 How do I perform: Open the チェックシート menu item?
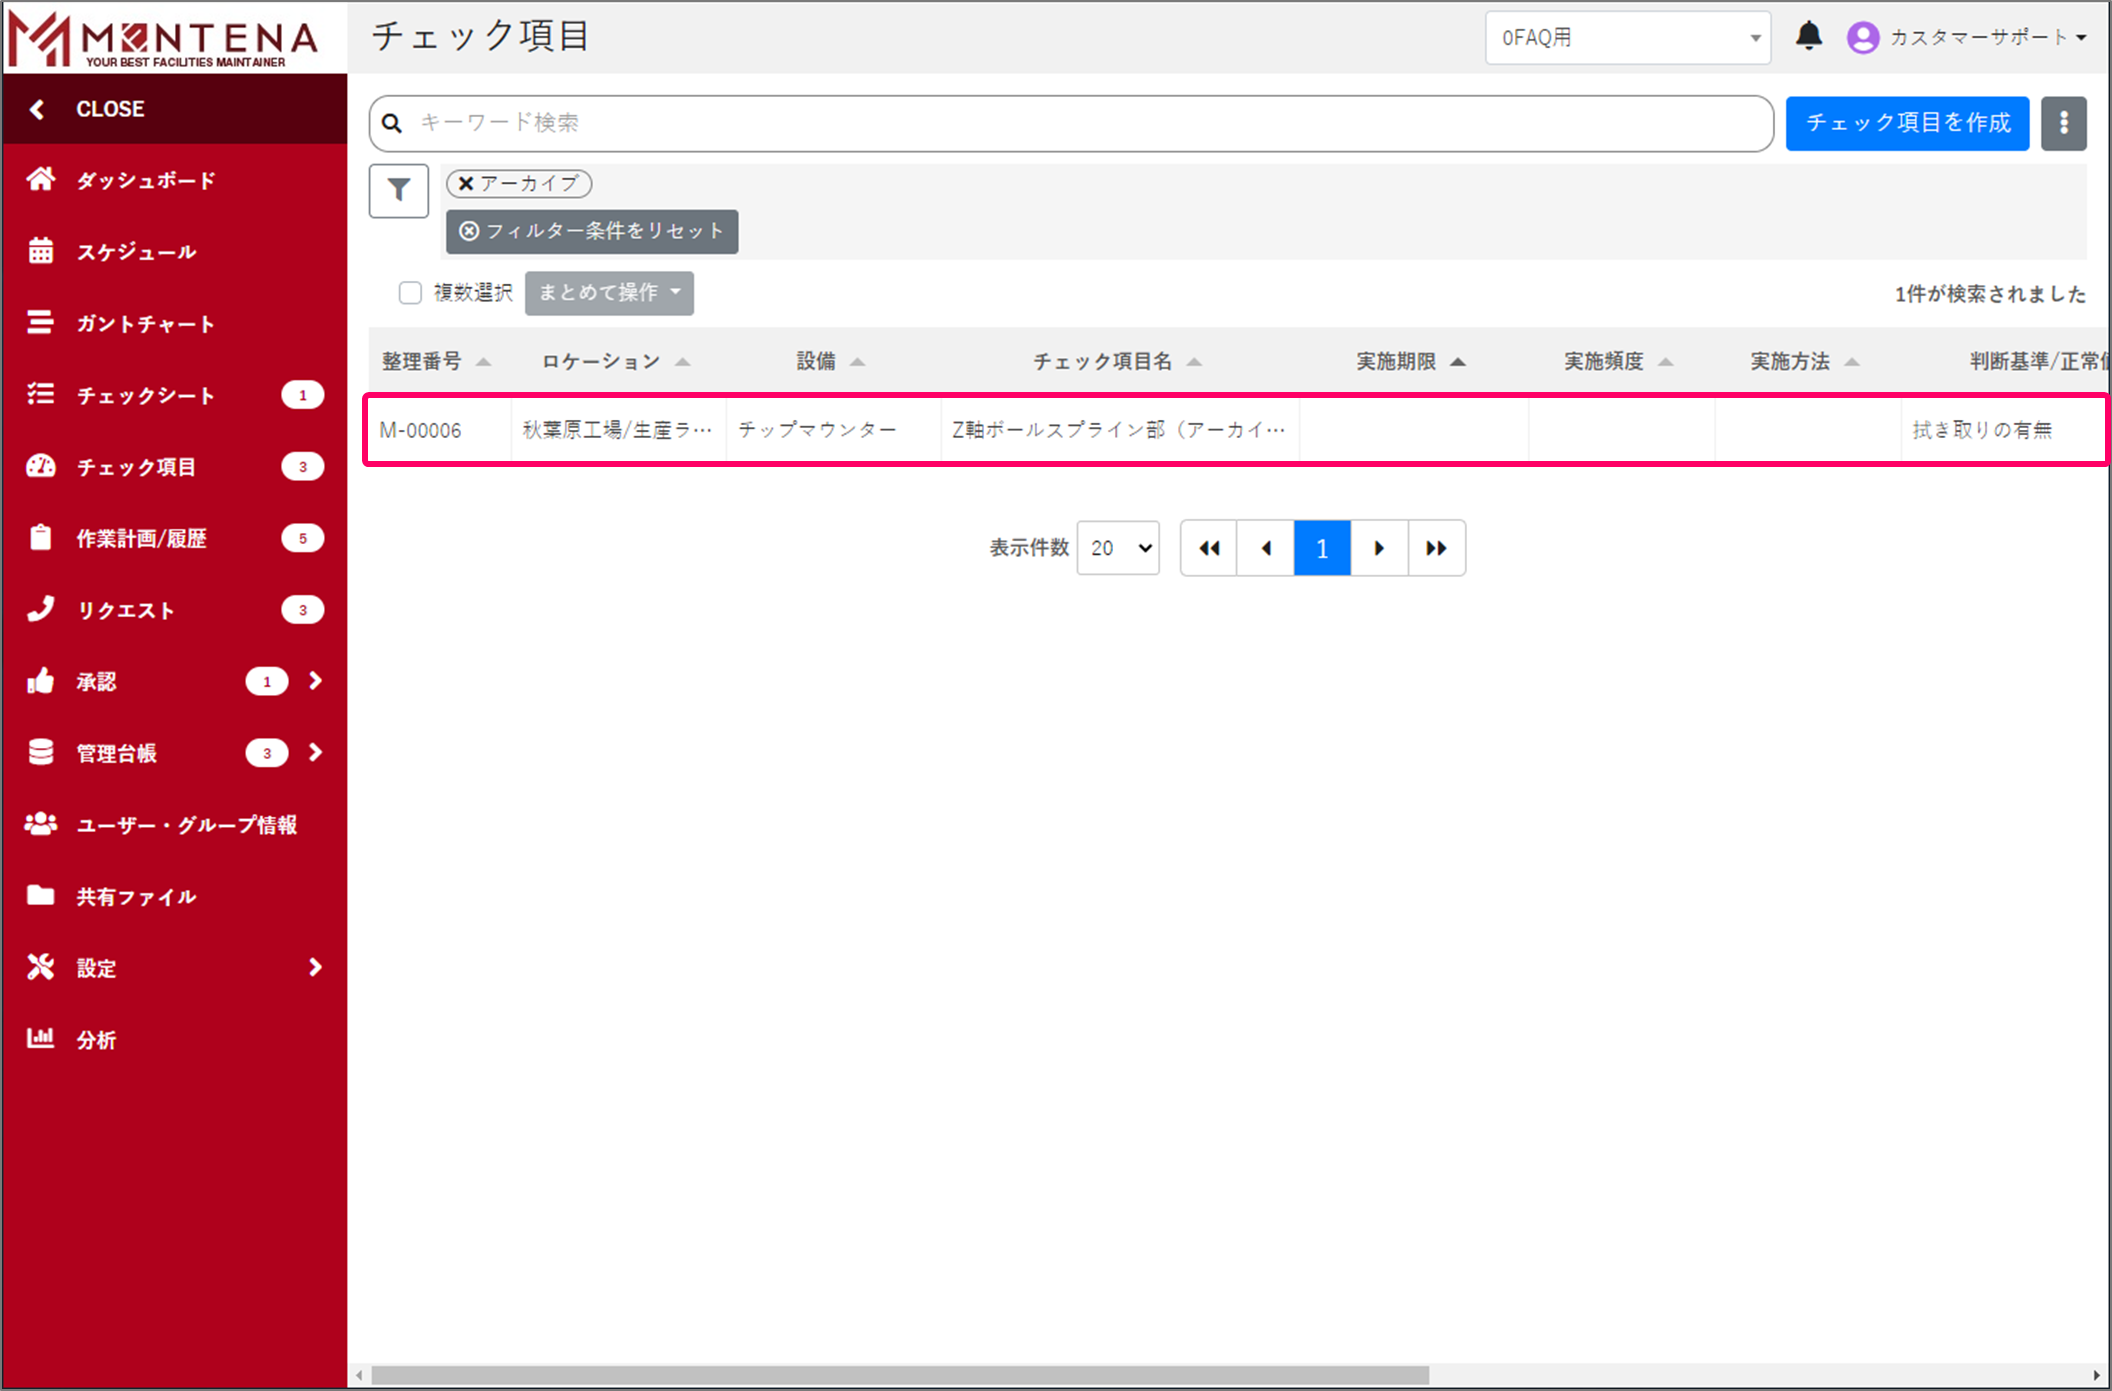coord(146,395)
